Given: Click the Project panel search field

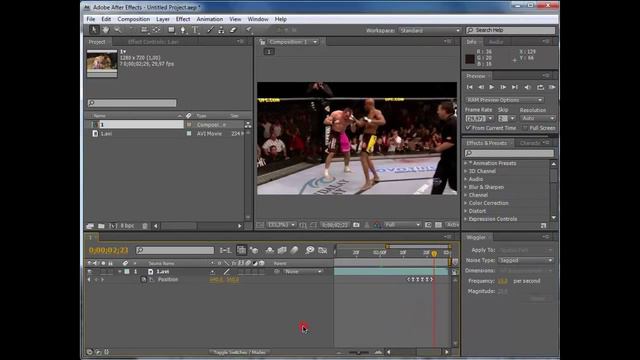Looking at the screenshot, I should pyautogui.click(x=132, y=103).
